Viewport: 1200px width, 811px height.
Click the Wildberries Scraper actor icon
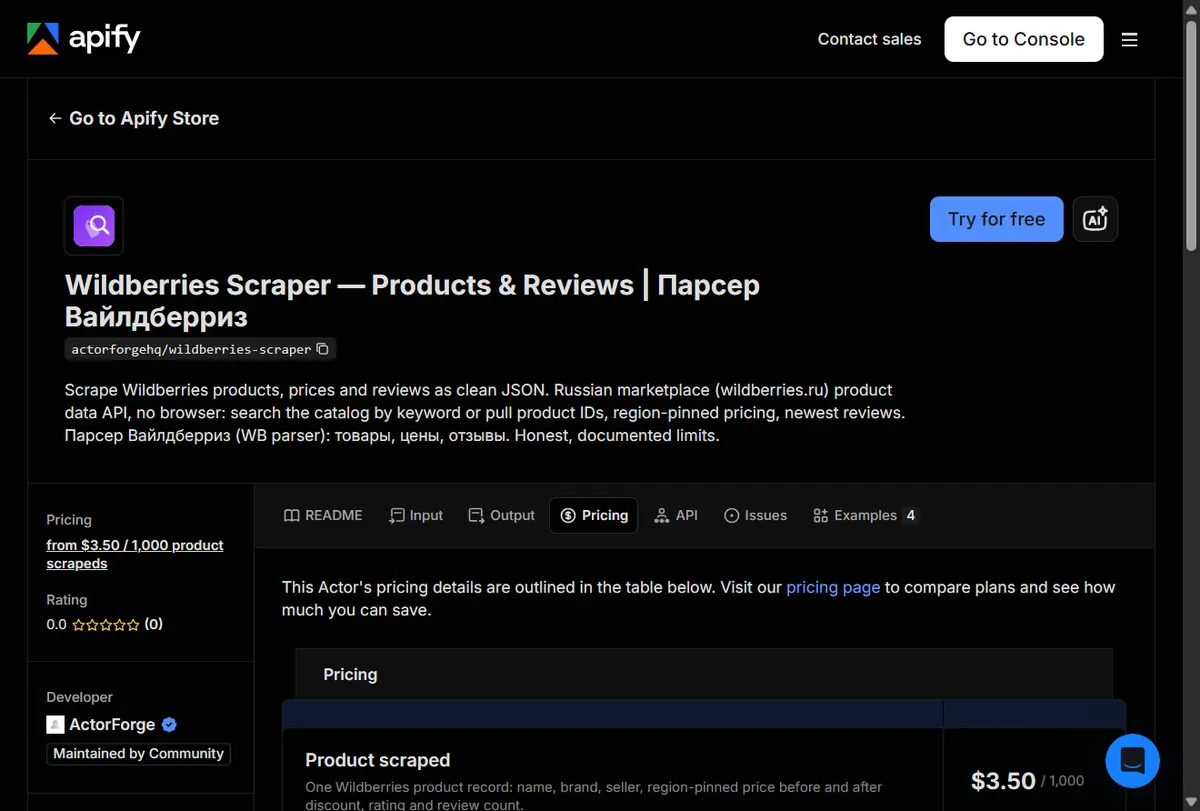coord(94,225)
